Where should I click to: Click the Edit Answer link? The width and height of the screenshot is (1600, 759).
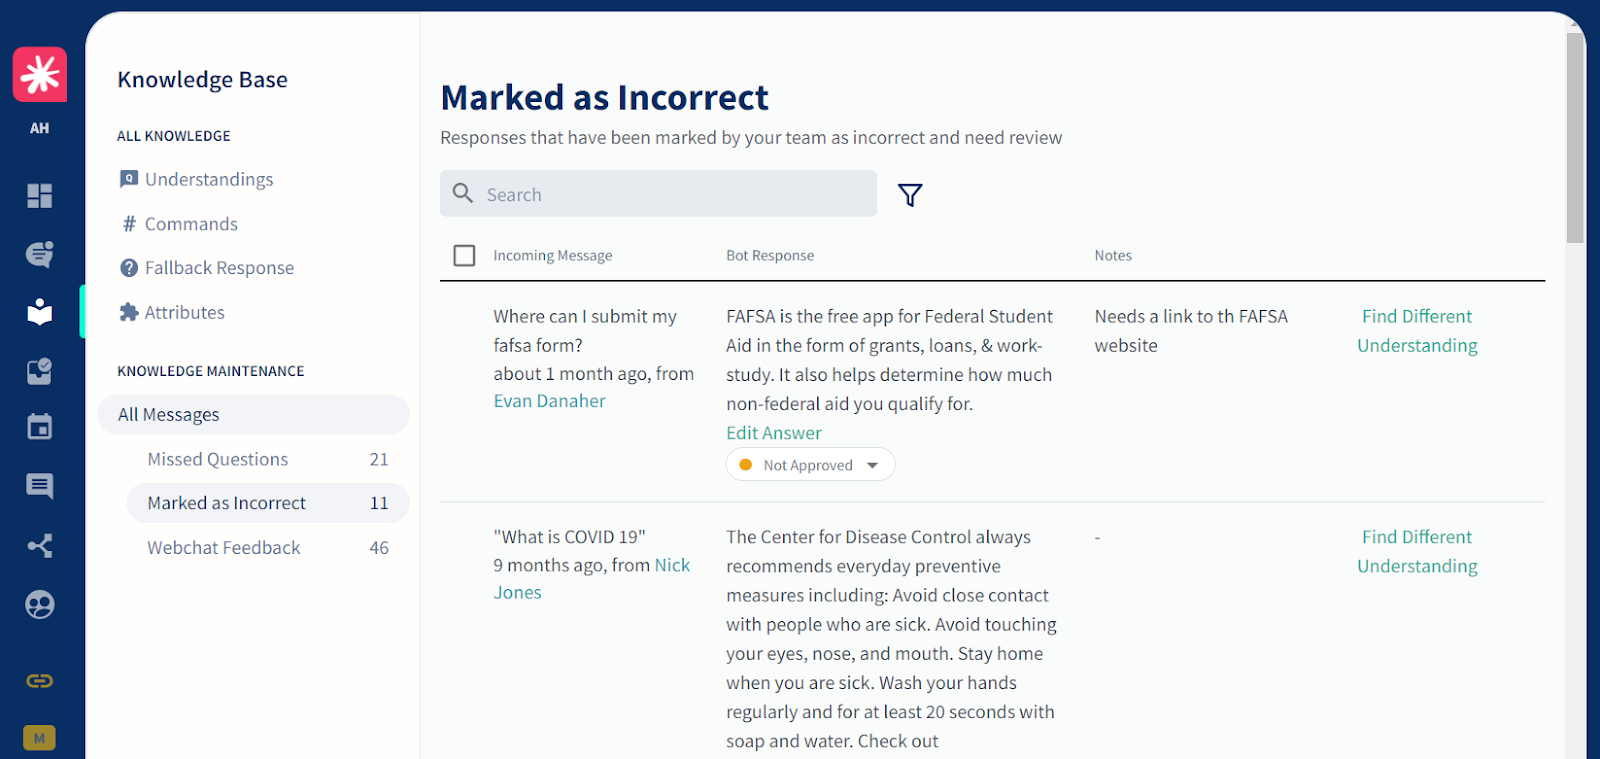click(x=774, y=433)
